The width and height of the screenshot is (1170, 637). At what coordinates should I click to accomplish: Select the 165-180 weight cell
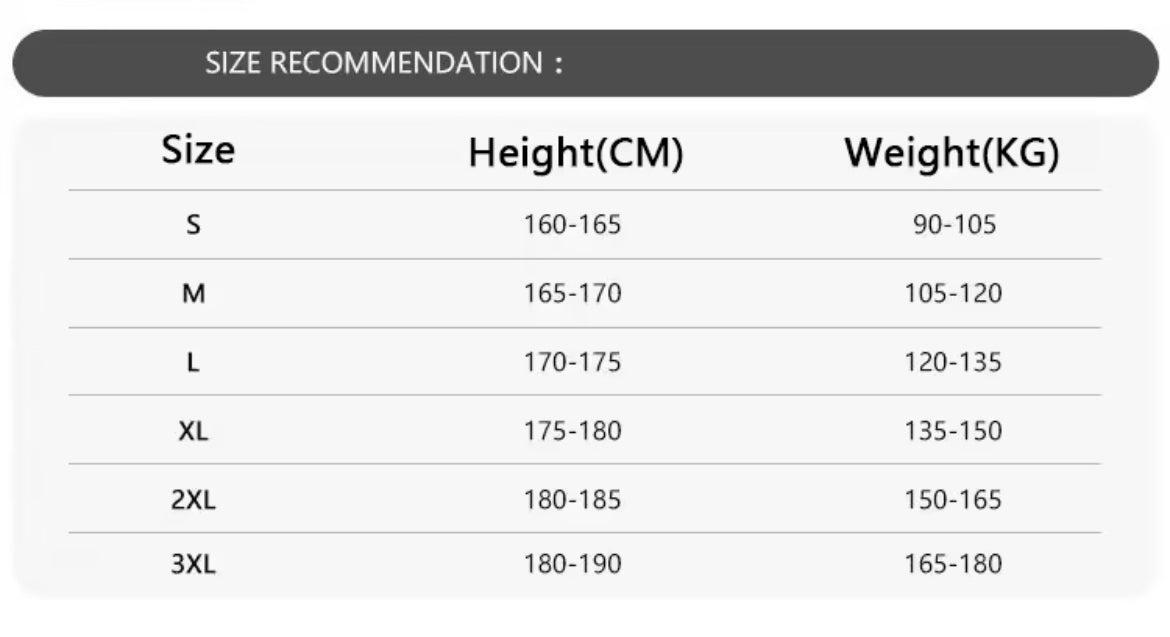click(x=953, y=564)
